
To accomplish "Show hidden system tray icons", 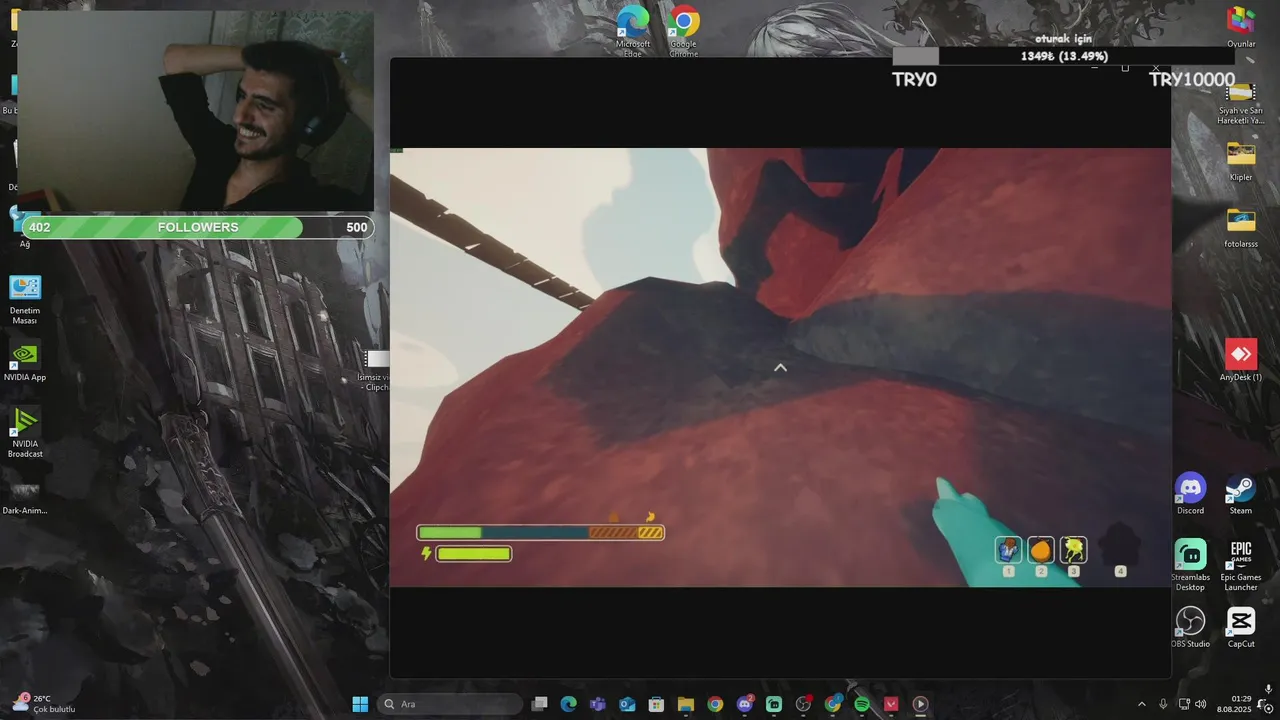I will point(1142,704).
